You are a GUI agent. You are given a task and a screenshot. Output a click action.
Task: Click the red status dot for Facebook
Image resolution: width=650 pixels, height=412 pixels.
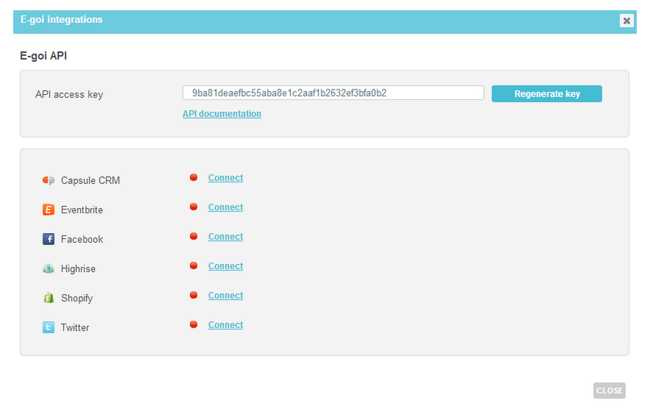coord(194,236)
